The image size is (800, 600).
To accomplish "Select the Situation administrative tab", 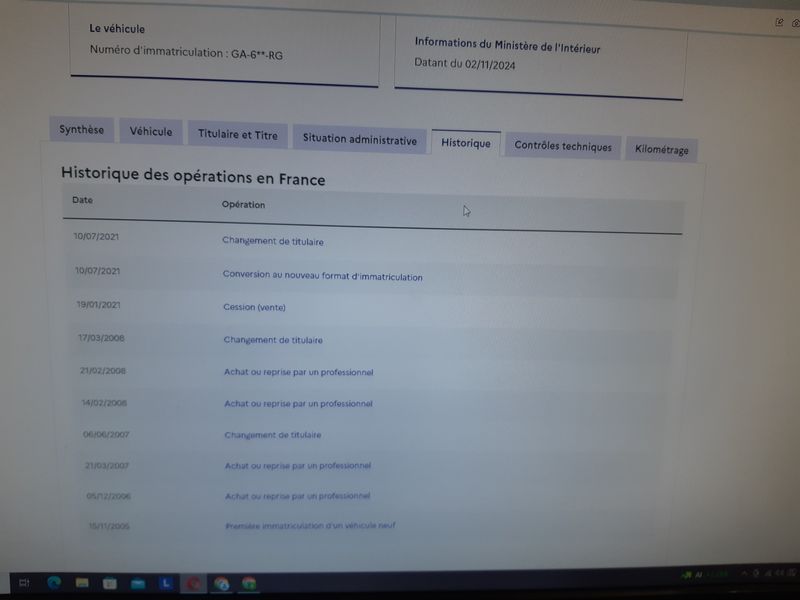I will [360, 139].
